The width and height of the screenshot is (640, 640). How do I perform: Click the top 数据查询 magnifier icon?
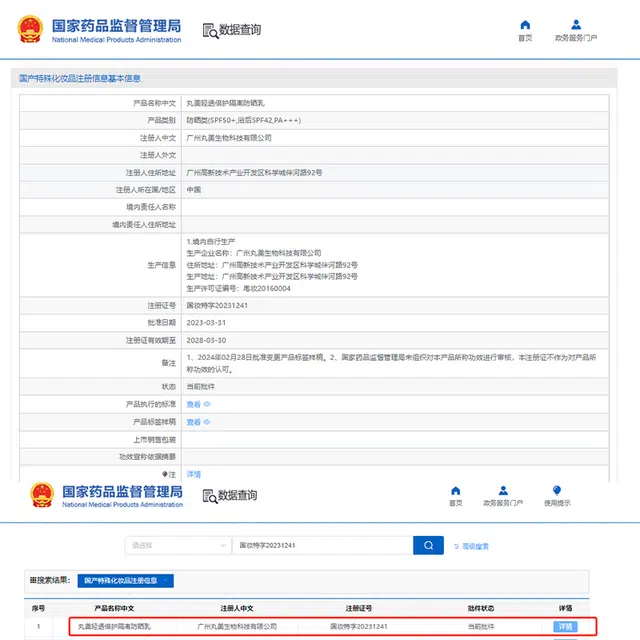coord(211,30)
